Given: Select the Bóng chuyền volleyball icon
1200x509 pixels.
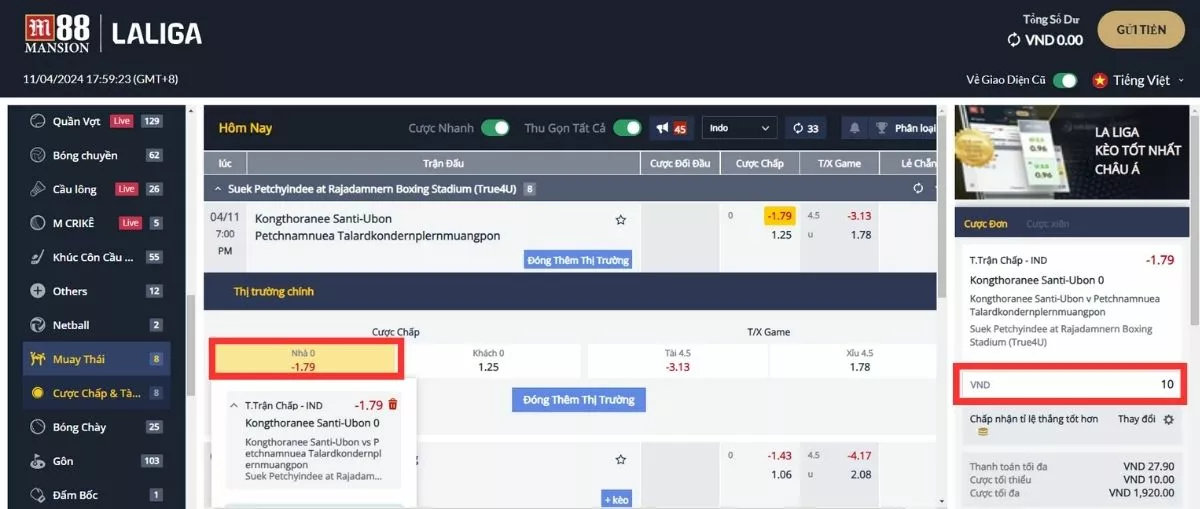Looking at the screenshot, I should point(38,155).
